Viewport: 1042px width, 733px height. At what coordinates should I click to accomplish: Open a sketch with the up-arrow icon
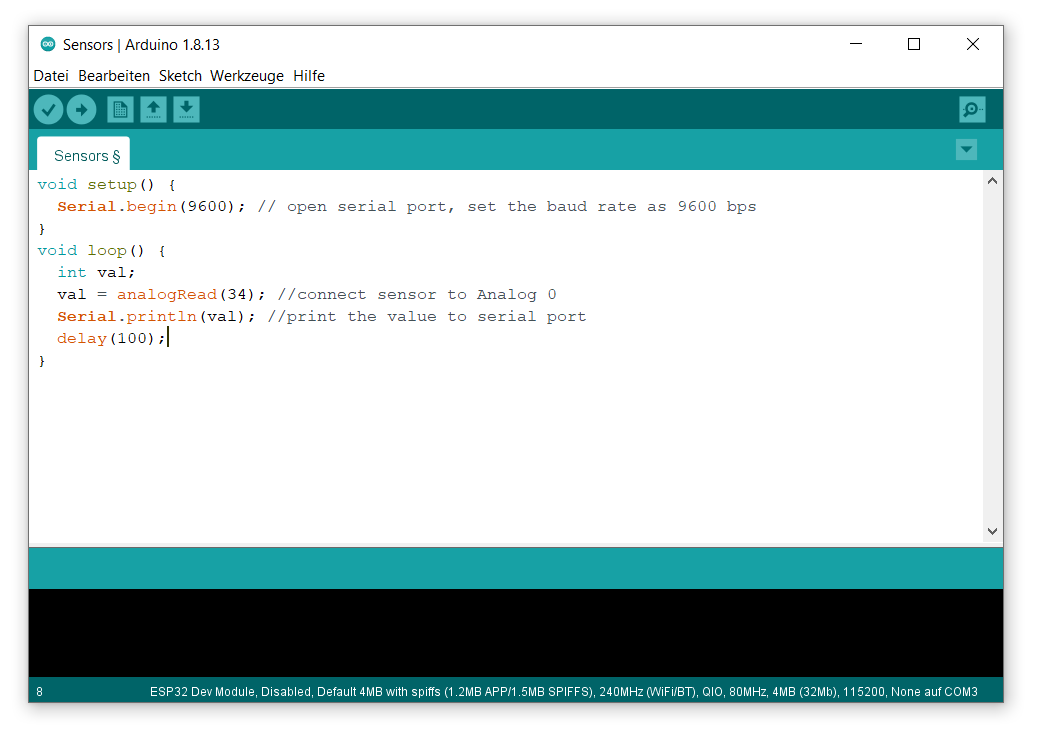(153, 109)
